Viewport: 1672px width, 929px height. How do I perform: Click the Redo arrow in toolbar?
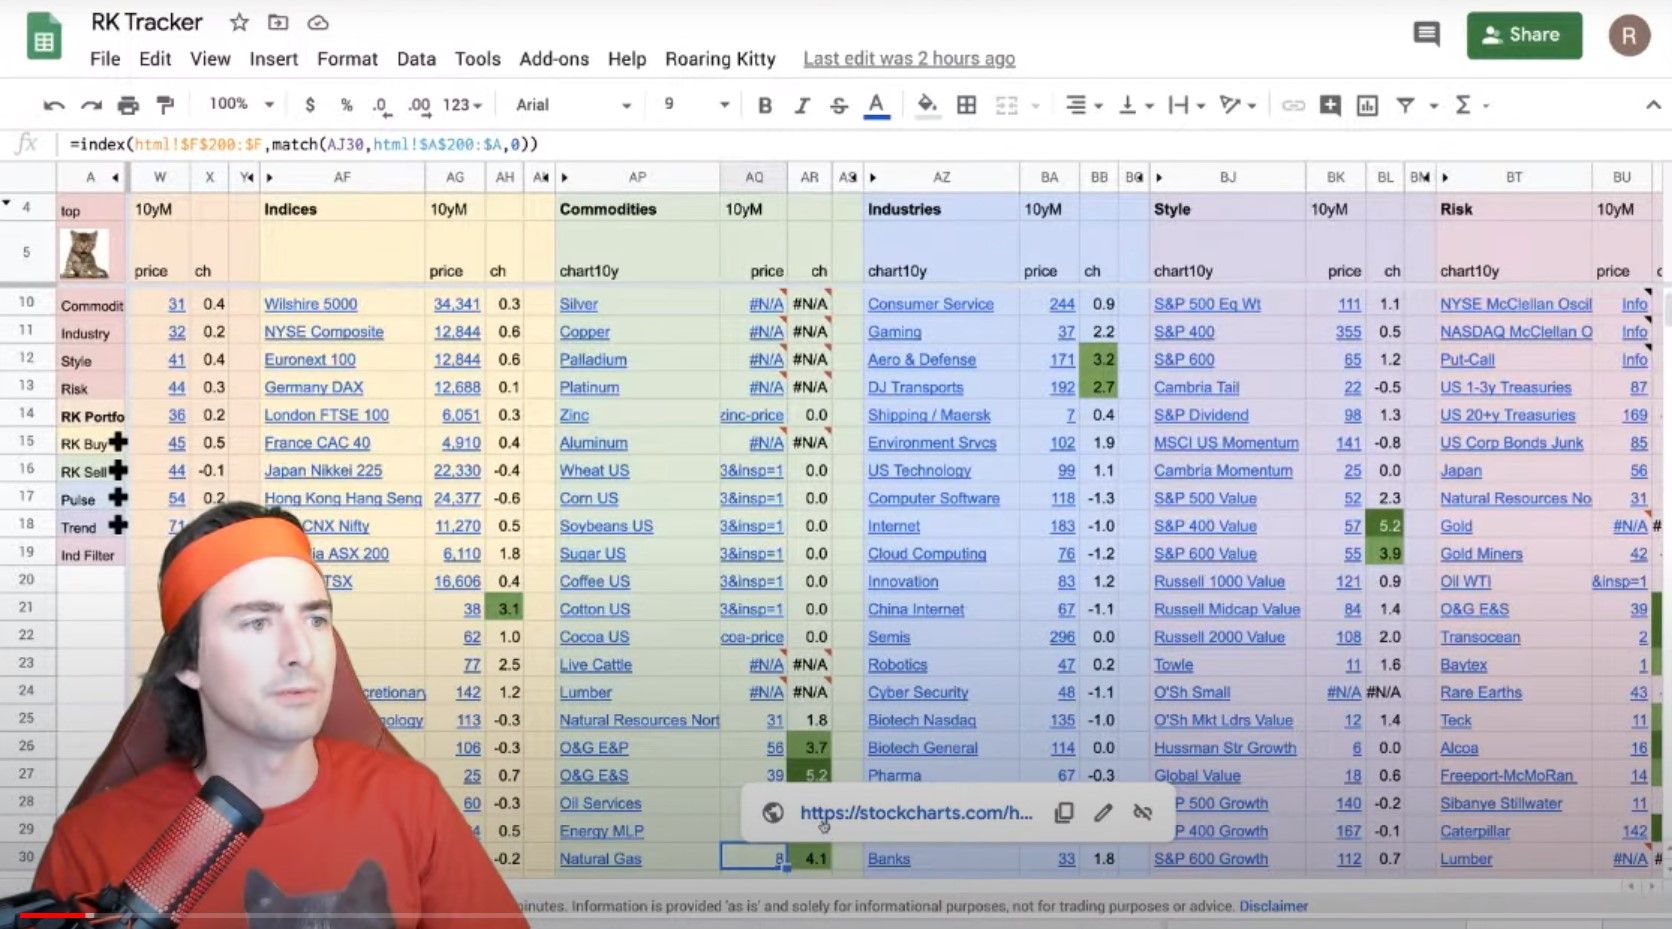pyautogui.click(x=91, y=105)
